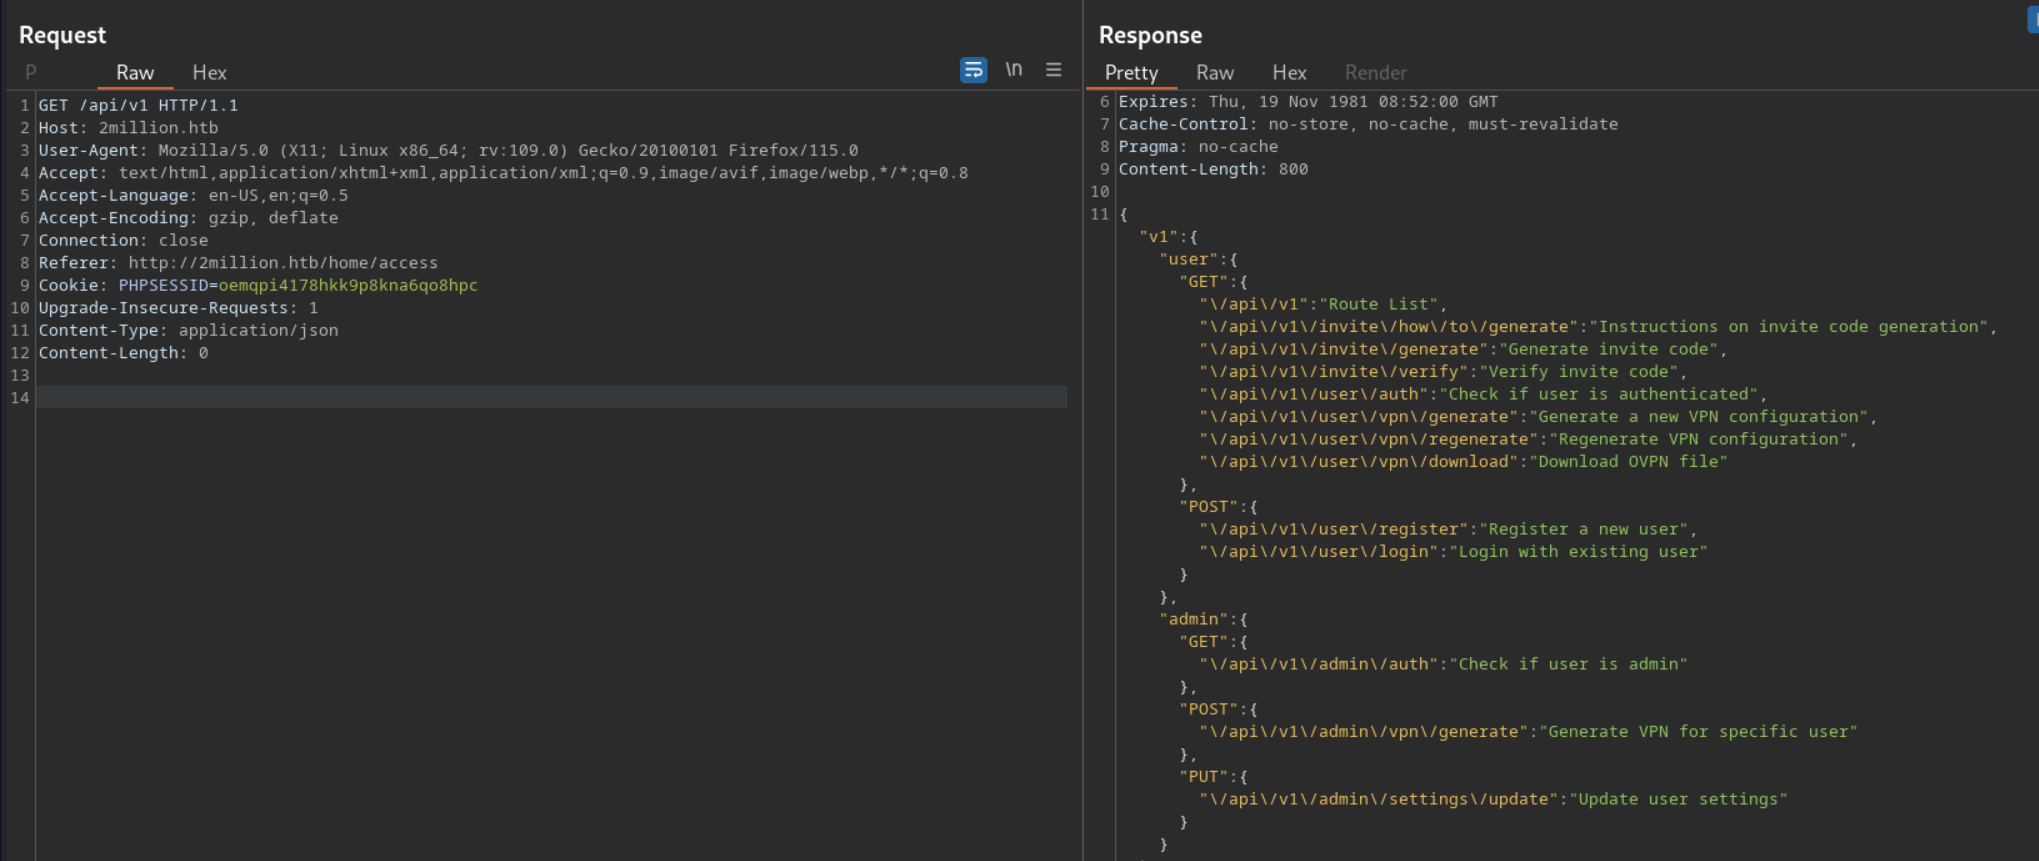Click the "Regenerate VPN configuration" line
Image resolution: width=2039 pixels, height=861 pixels.
tap(1528, 439)
